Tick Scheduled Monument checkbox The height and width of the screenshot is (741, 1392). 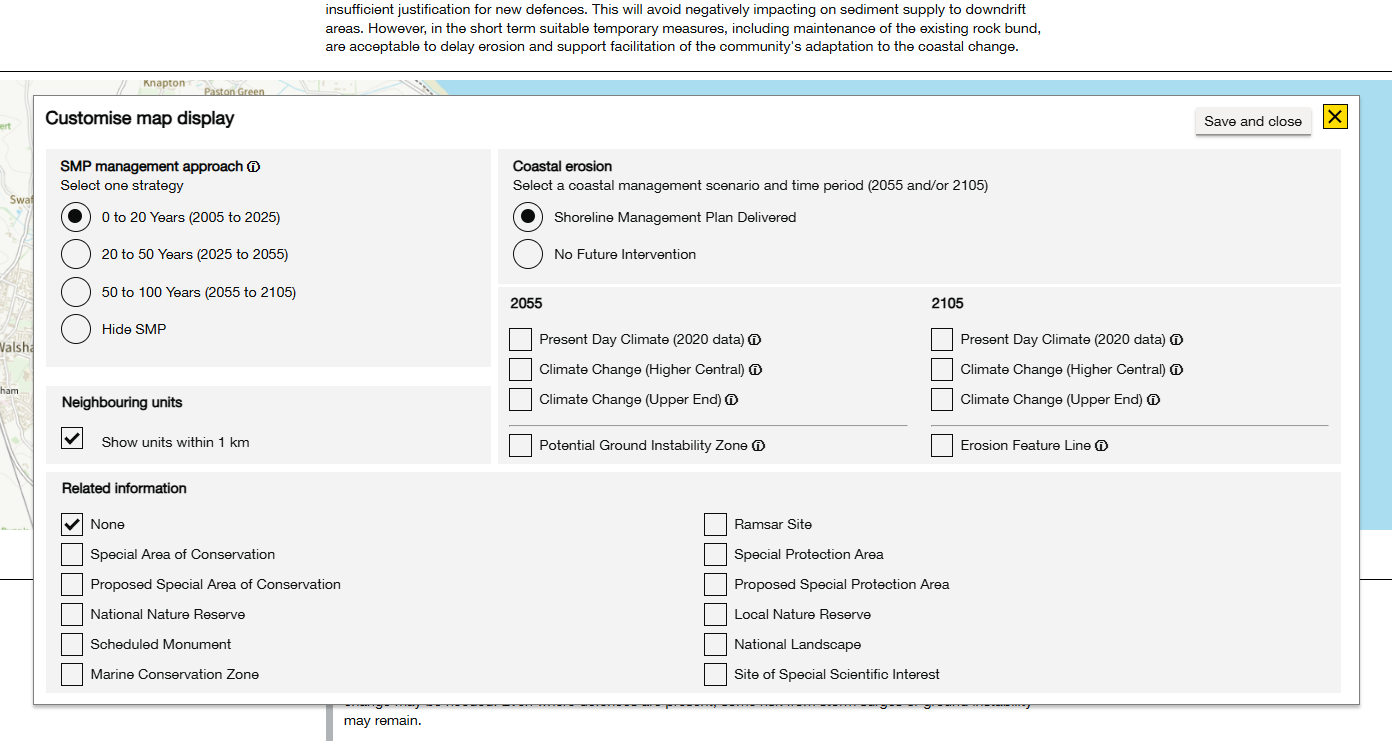[72, 645]
